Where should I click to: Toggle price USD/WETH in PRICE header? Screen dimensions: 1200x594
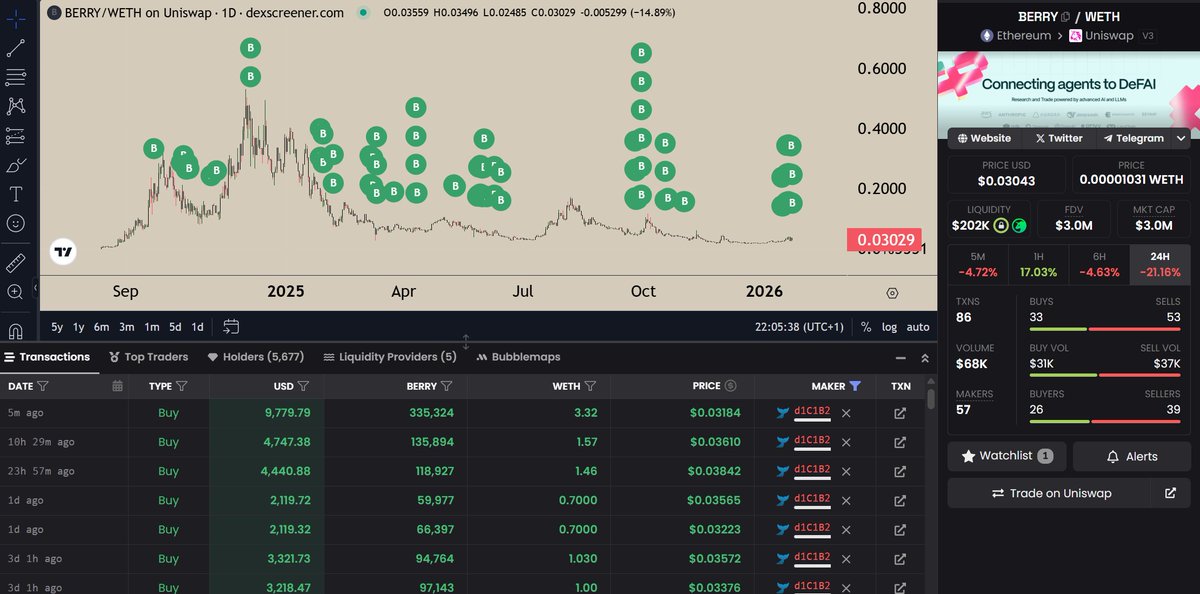pos(731,386)
